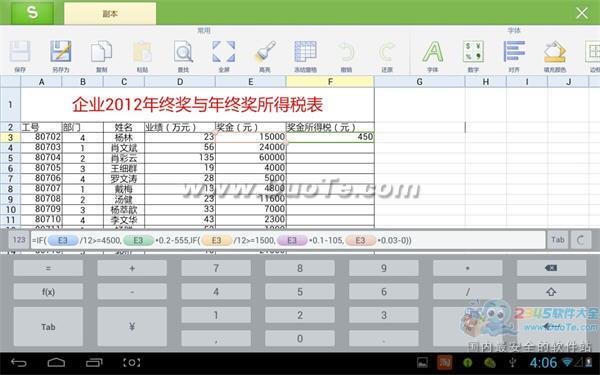Tap the Save (保存) icon
Image resolution: width=600 pixels, height=375 pixels.
(20, 52)
